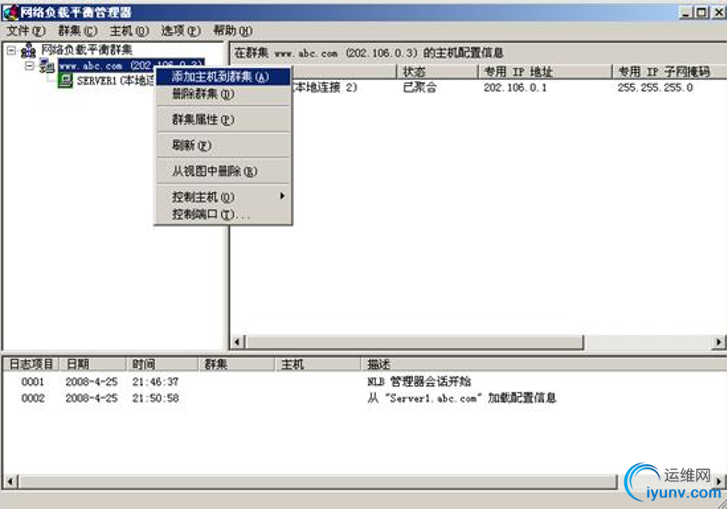Open the 主机(O) menu
This screenshot has height=509, width=727.
point(129,31)
